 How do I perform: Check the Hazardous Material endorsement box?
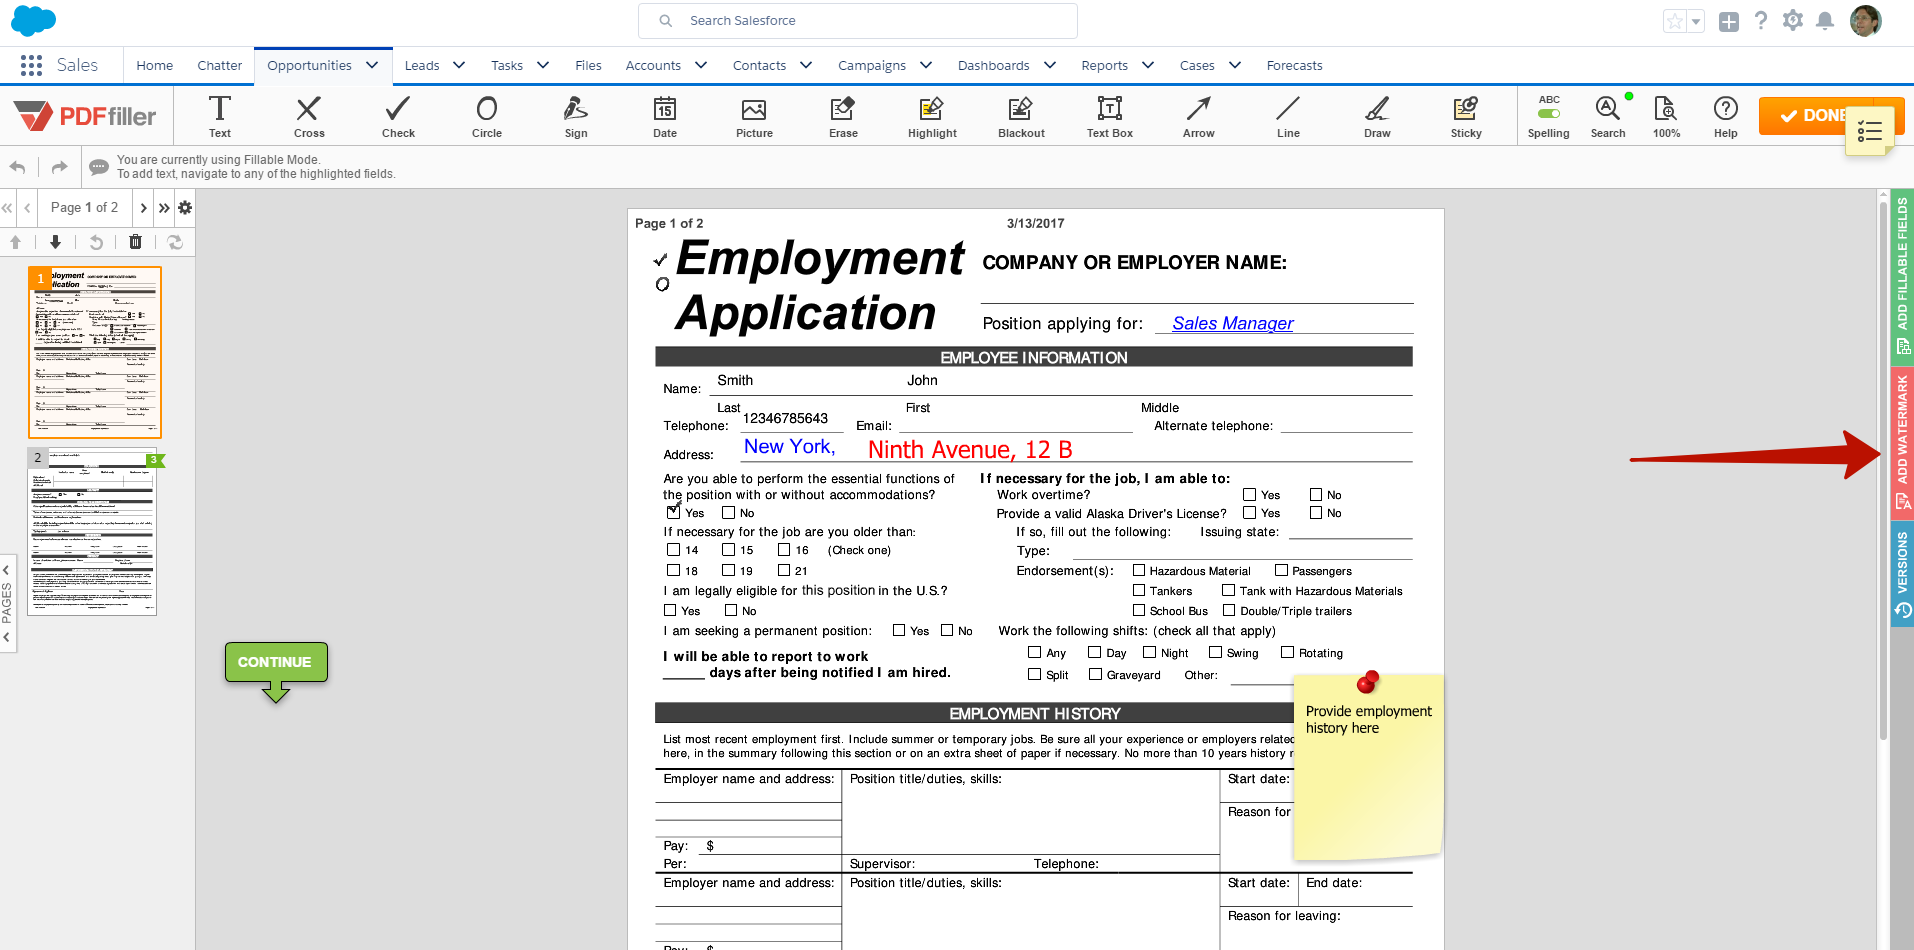[x=1139, y=570]
